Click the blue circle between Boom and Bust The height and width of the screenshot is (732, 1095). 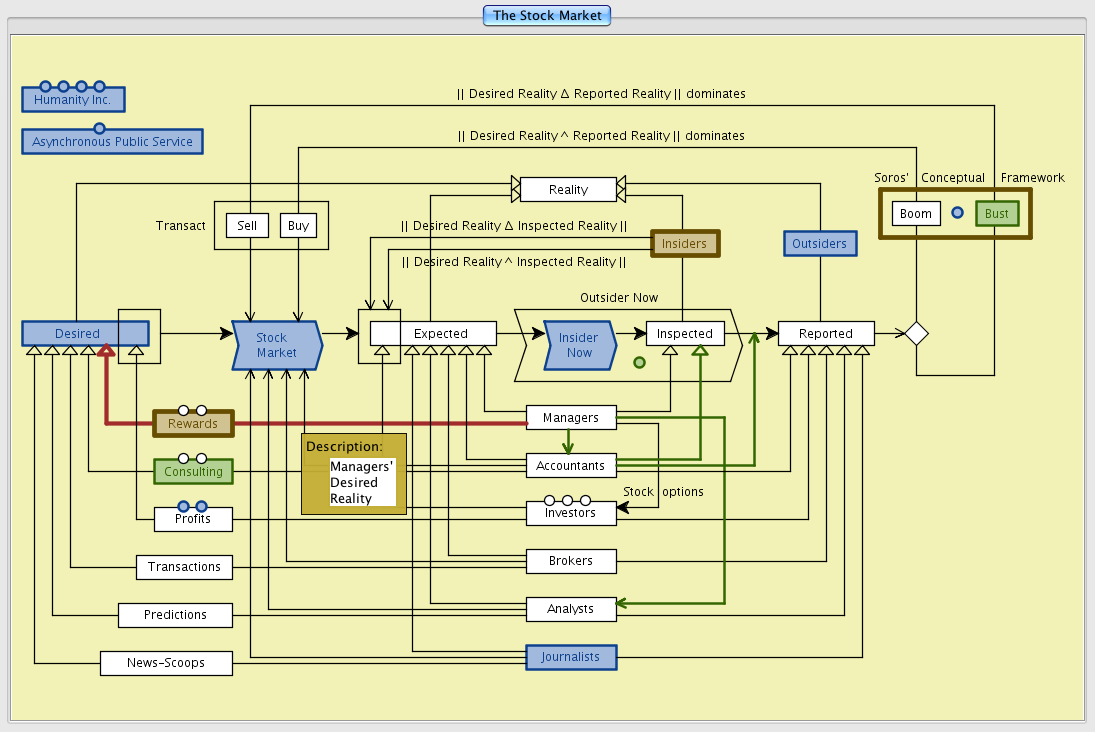(x=957, y=213)
